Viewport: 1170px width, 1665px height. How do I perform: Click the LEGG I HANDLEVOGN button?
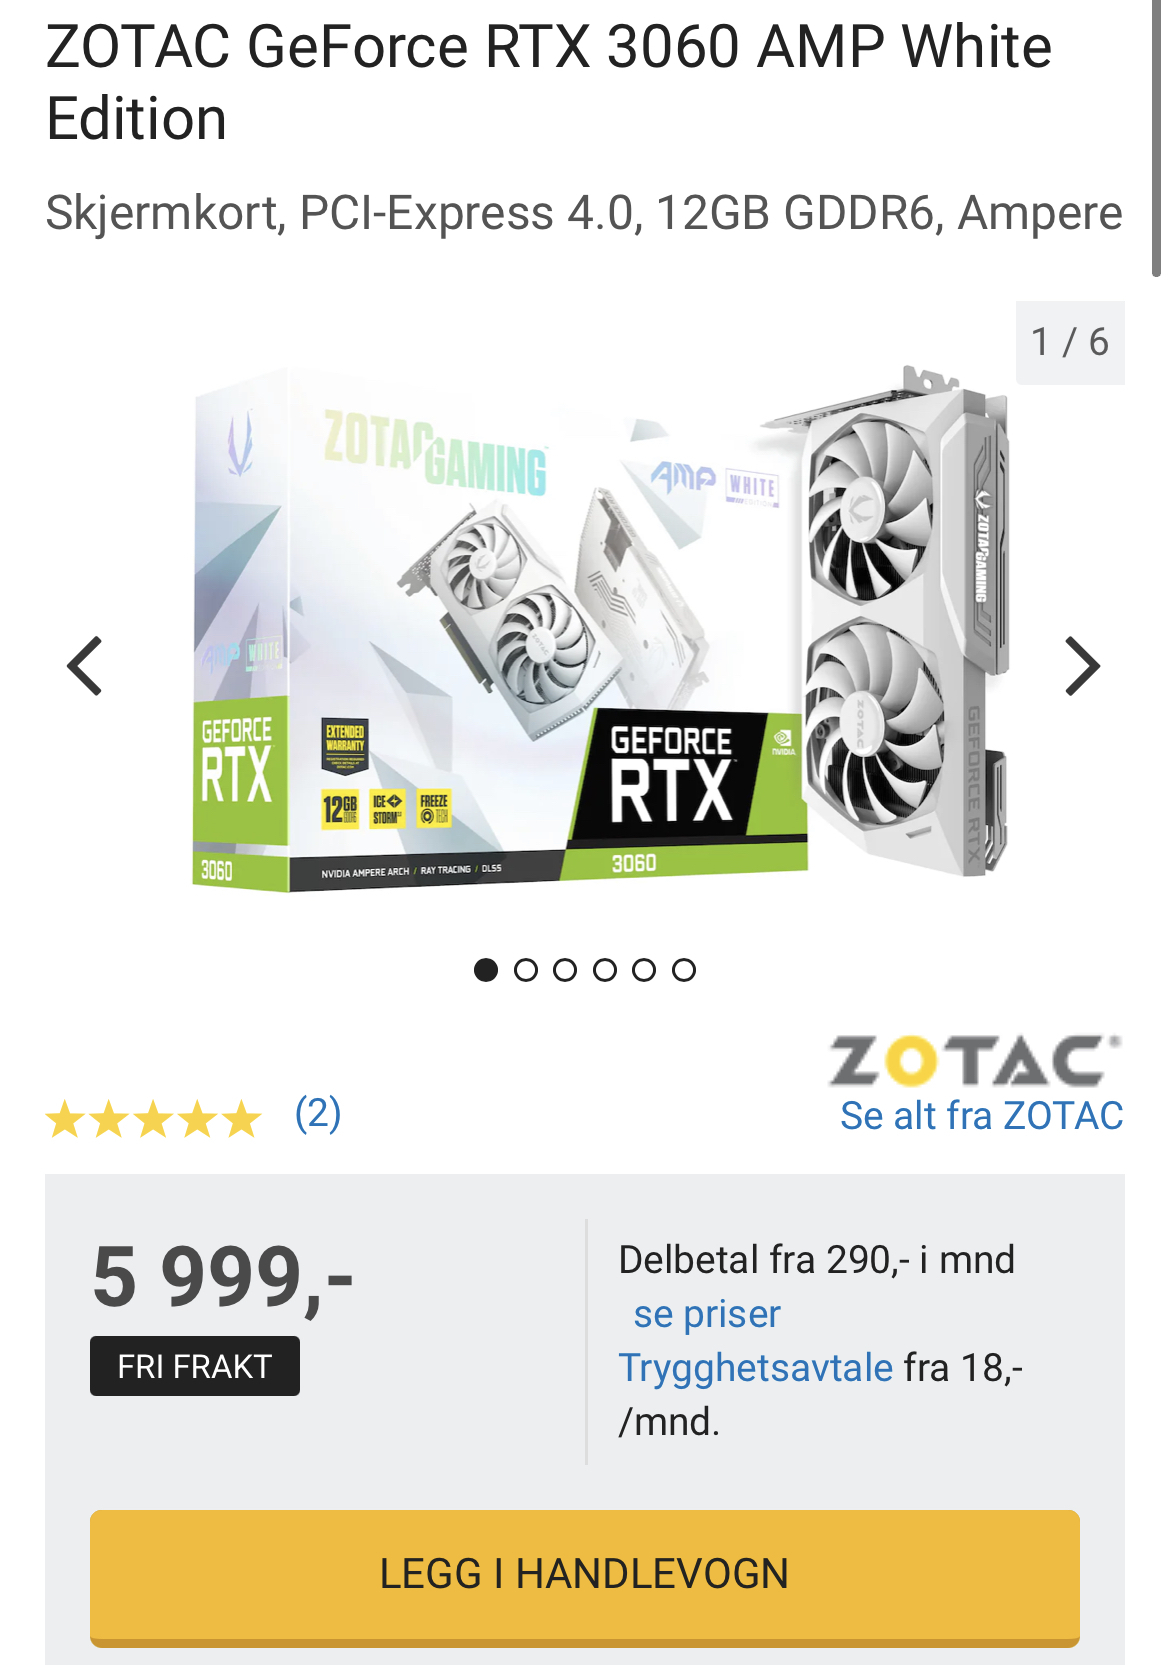coord(585,1576)
